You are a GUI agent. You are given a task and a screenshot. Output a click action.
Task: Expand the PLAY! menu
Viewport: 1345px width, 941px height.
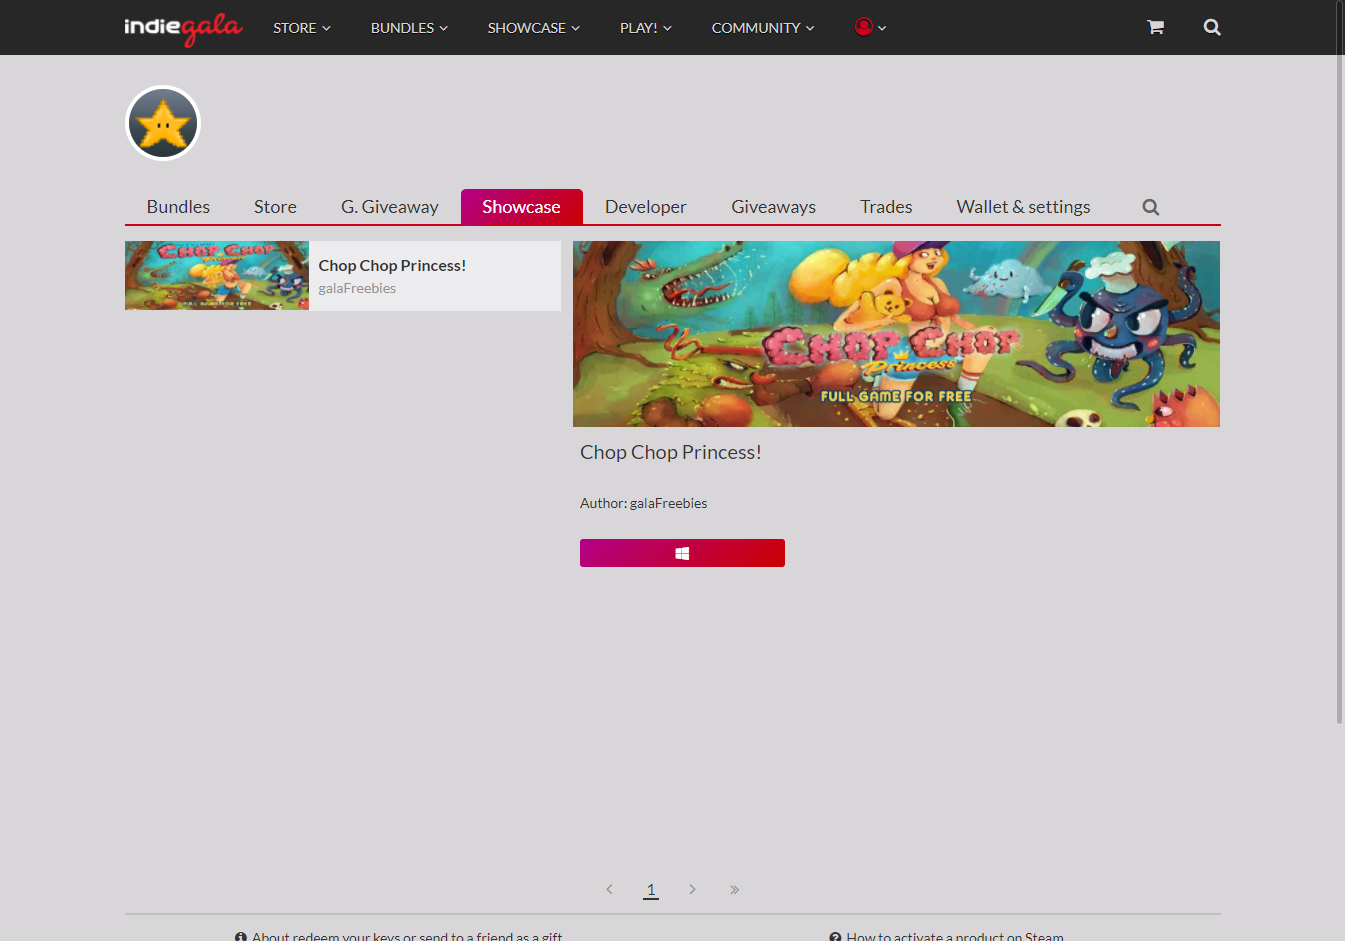pyautogui.click(x=646, y=28)
